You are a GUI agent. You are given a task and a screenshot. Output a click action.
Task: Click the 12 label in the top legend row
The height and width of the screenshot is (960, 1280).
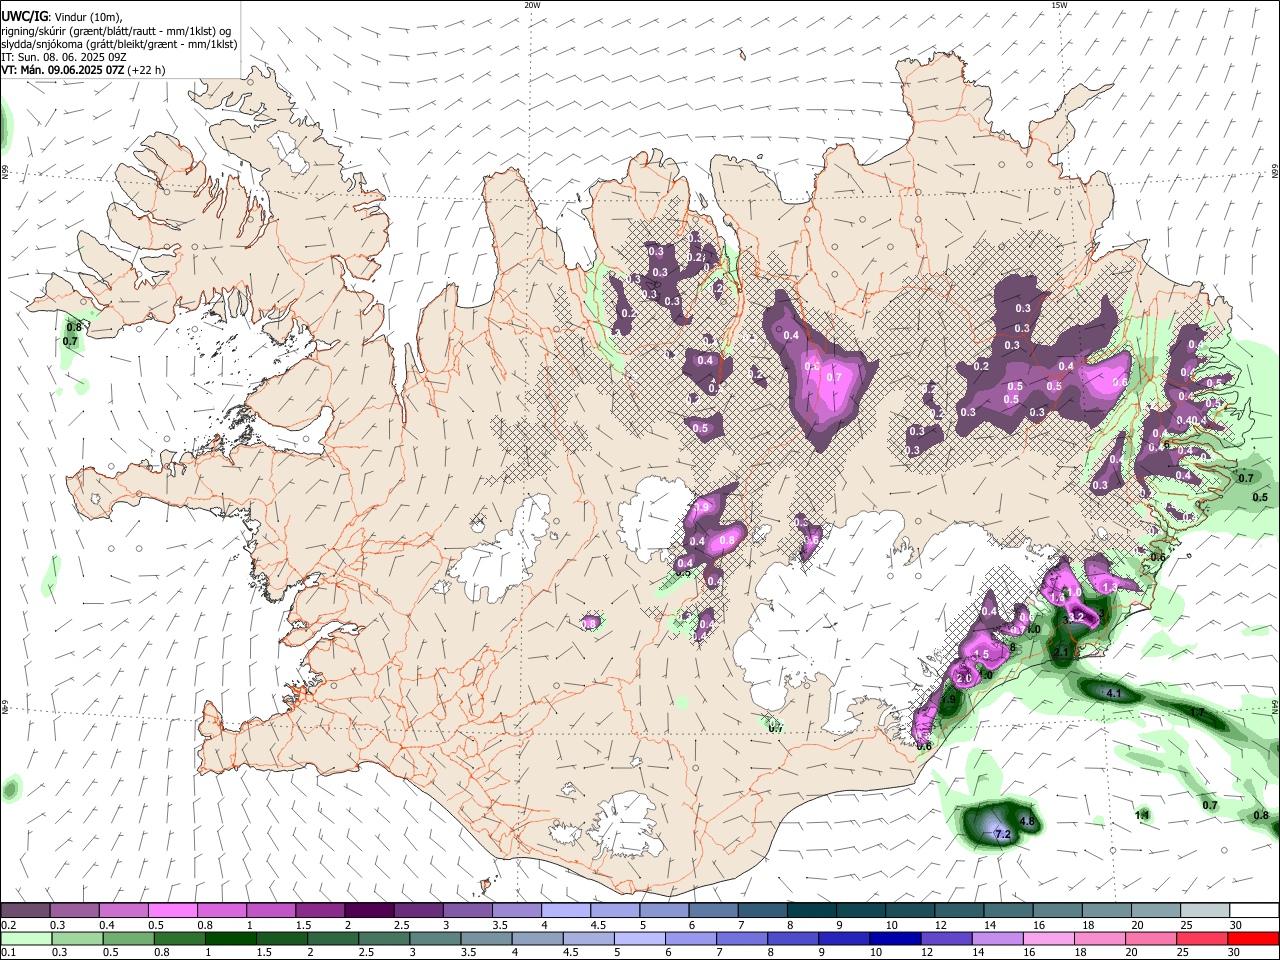click(941, 925)
